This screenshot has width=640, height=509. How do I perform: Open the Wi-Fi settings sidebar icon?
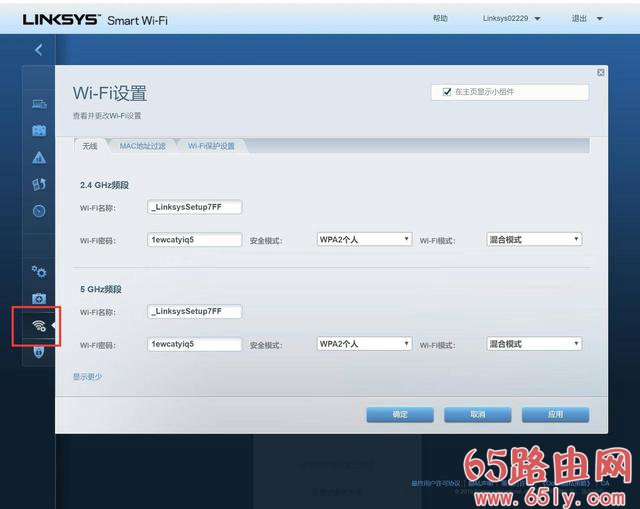click(39, 326)
